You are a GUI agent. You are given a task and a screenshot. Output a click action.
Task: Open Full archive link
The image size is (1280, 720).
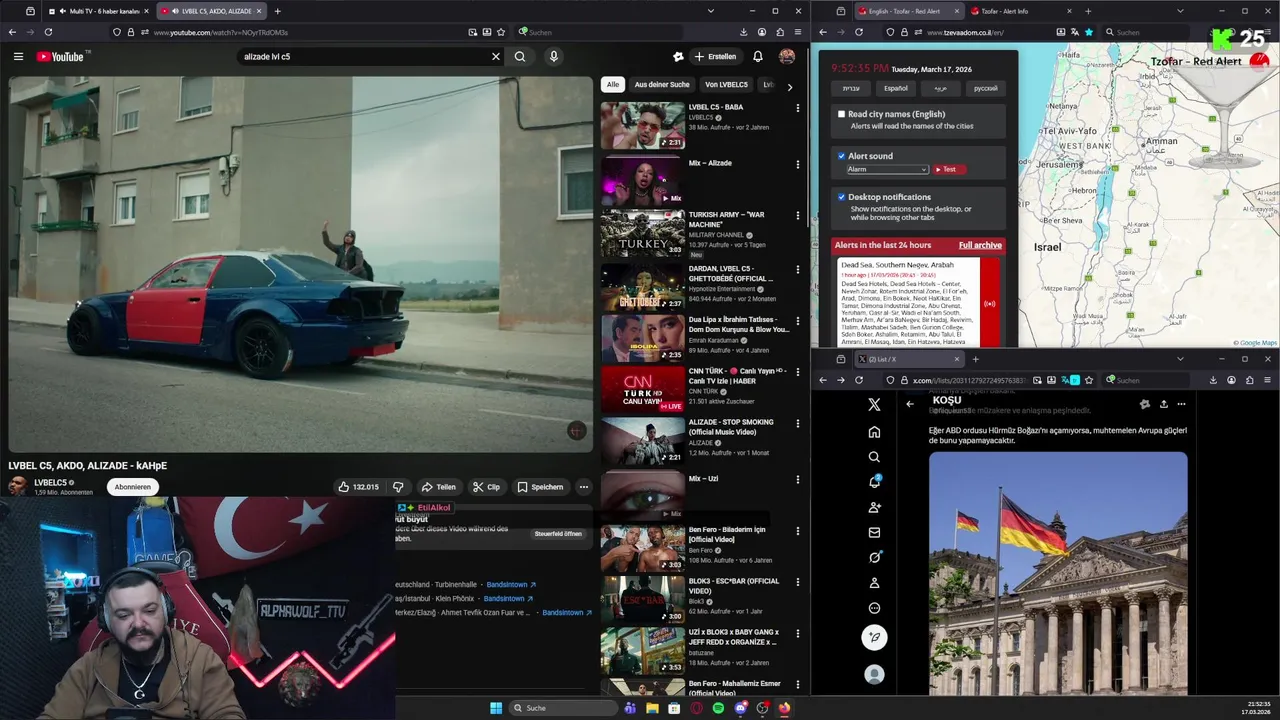point(980,245)
